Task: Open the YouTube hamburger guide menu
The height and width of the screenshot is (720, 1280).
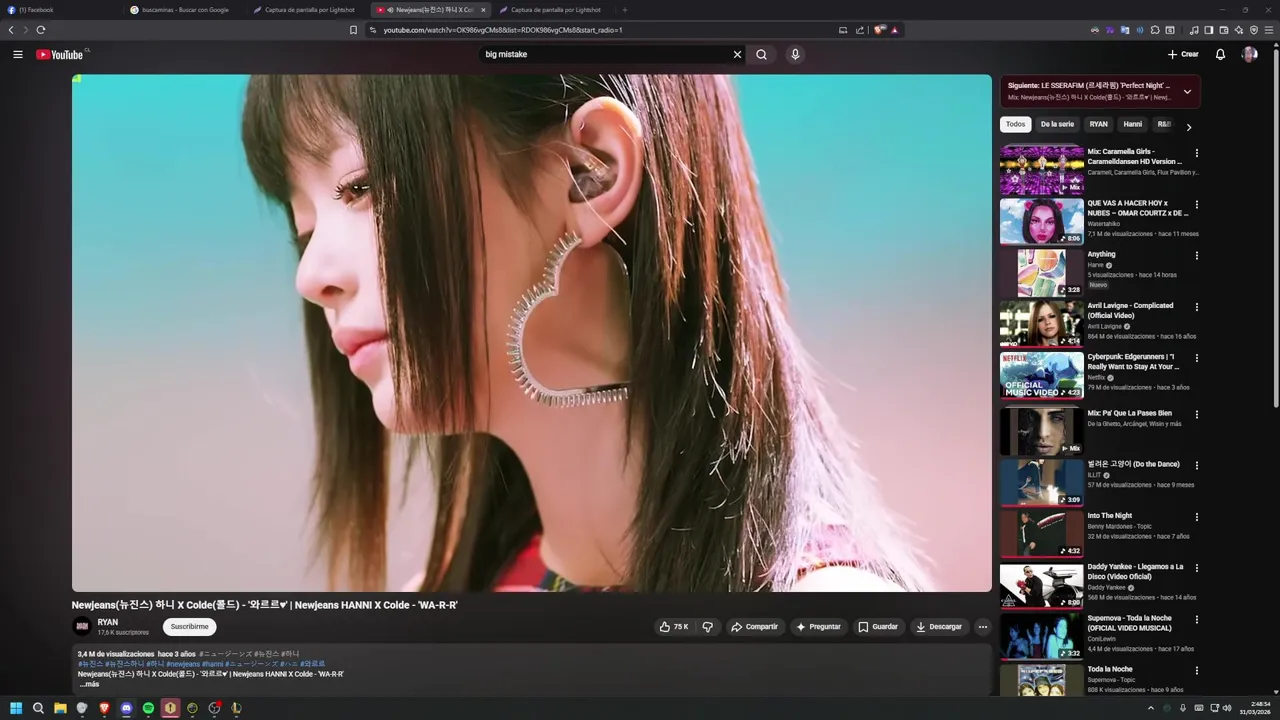Action: tap(18, 54)
